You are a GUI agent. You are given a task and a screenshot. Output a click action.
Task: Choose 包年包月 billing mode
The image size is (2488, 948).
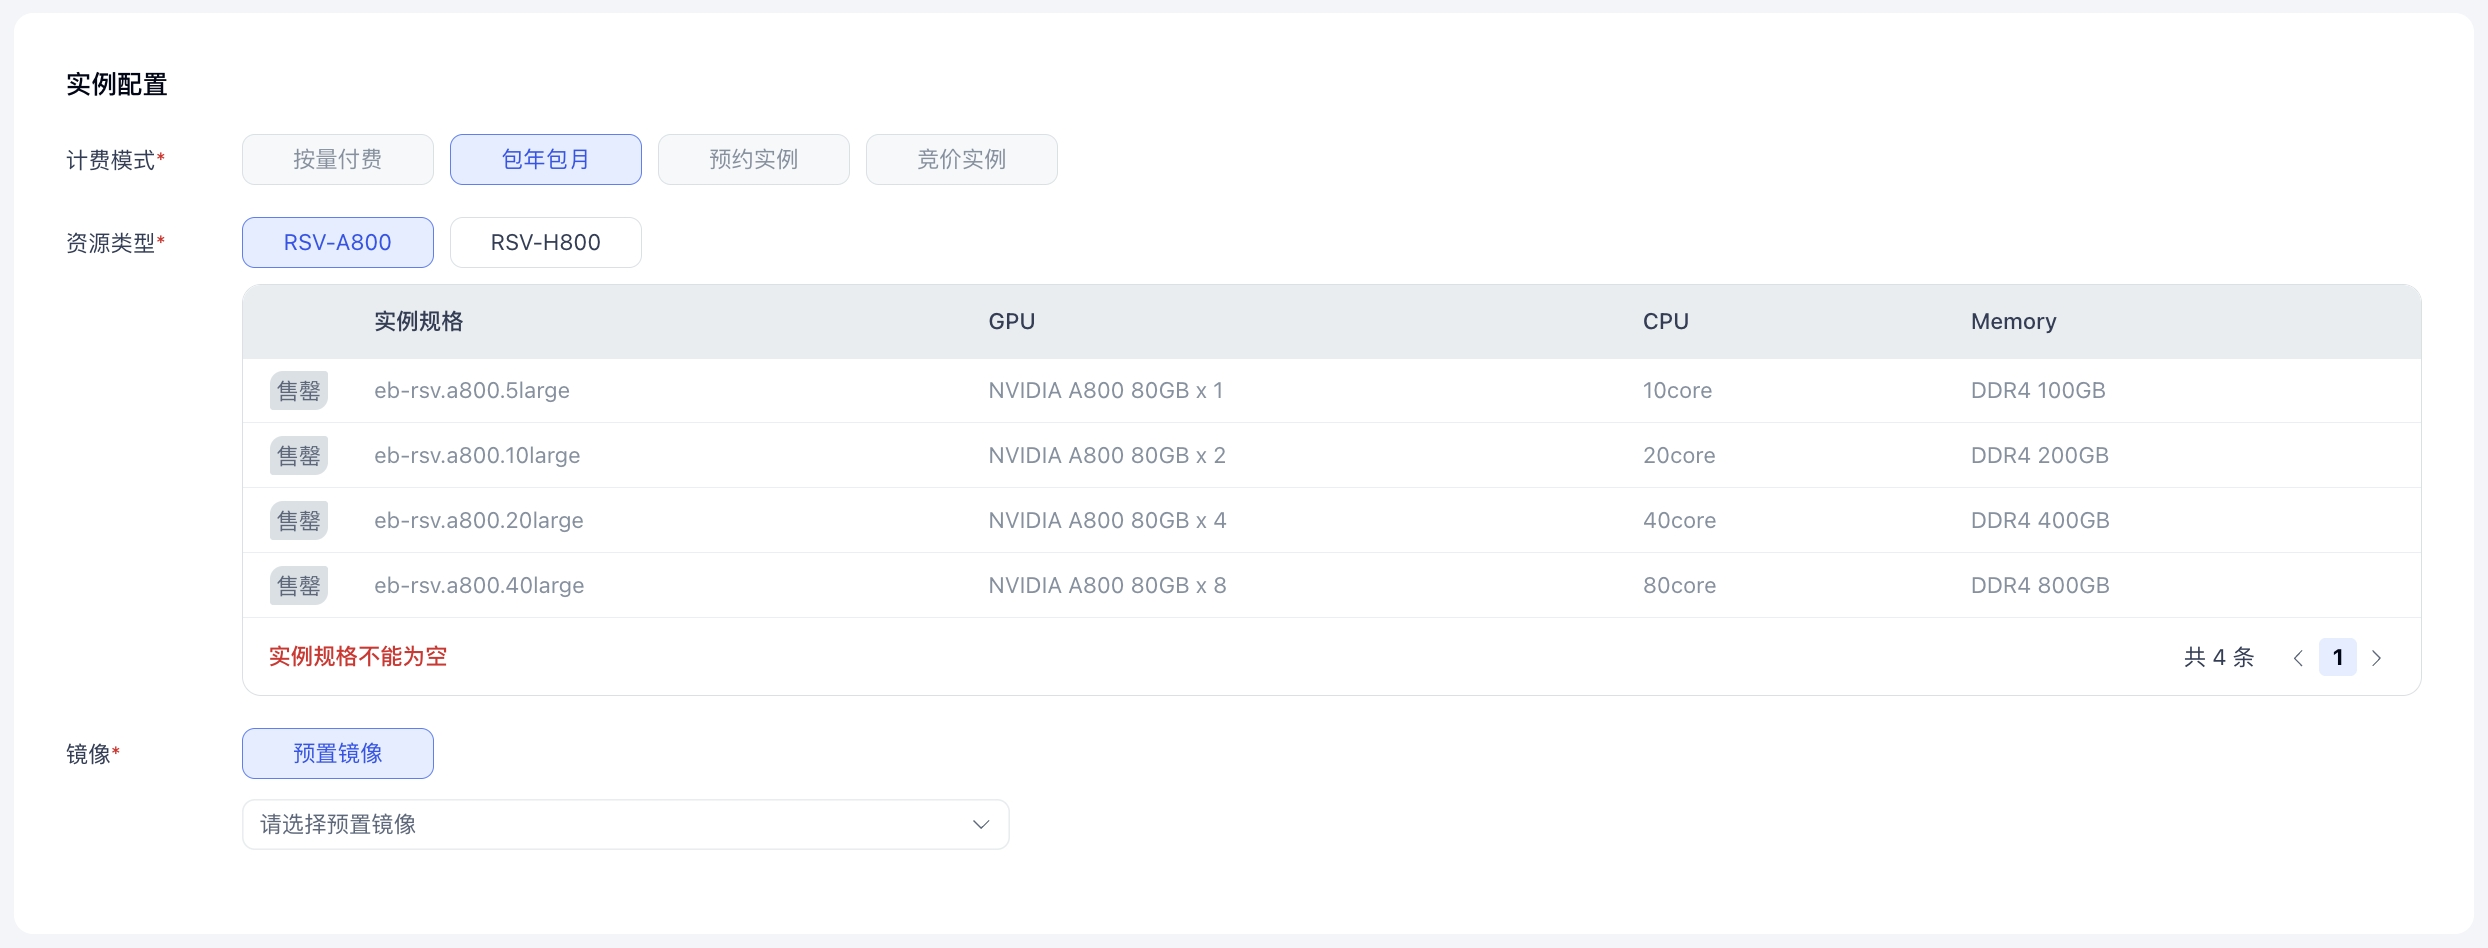pos(545,160)
